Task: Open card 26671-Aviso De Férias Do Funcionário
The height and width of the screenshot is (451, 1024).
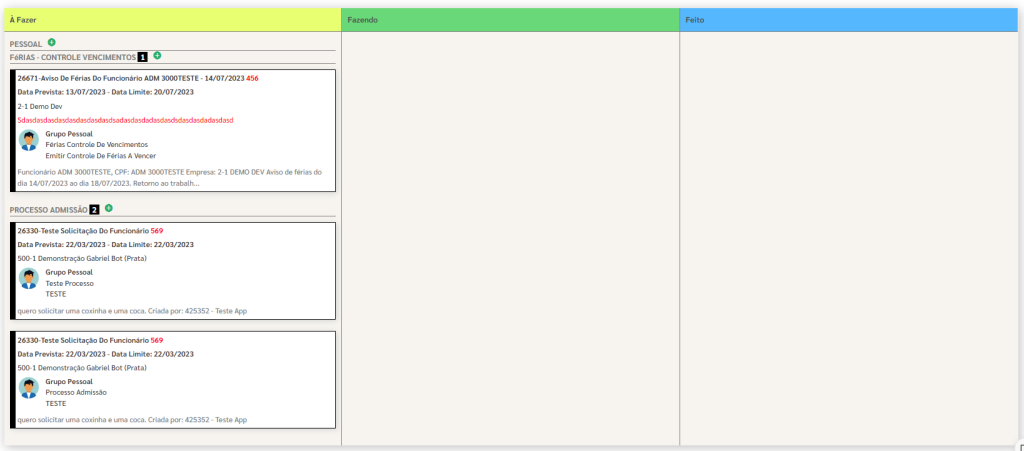Action: pos(173,131)
